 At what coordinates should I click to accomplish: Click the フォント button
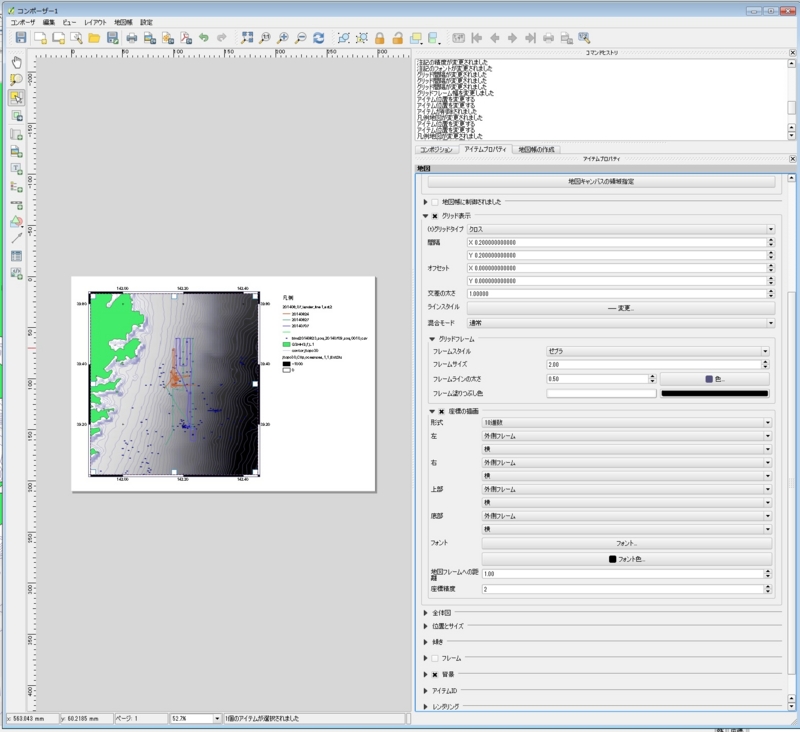click(x=627, y=543)
